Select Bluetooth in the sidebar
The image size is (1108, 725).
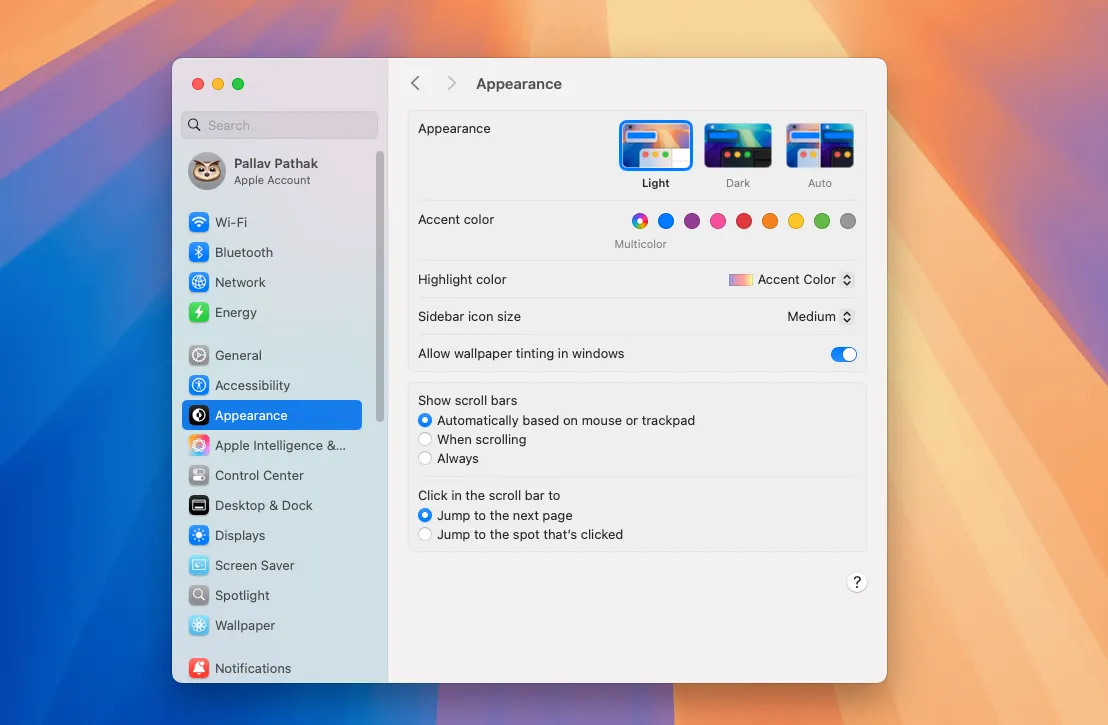[x=243, y=252]
